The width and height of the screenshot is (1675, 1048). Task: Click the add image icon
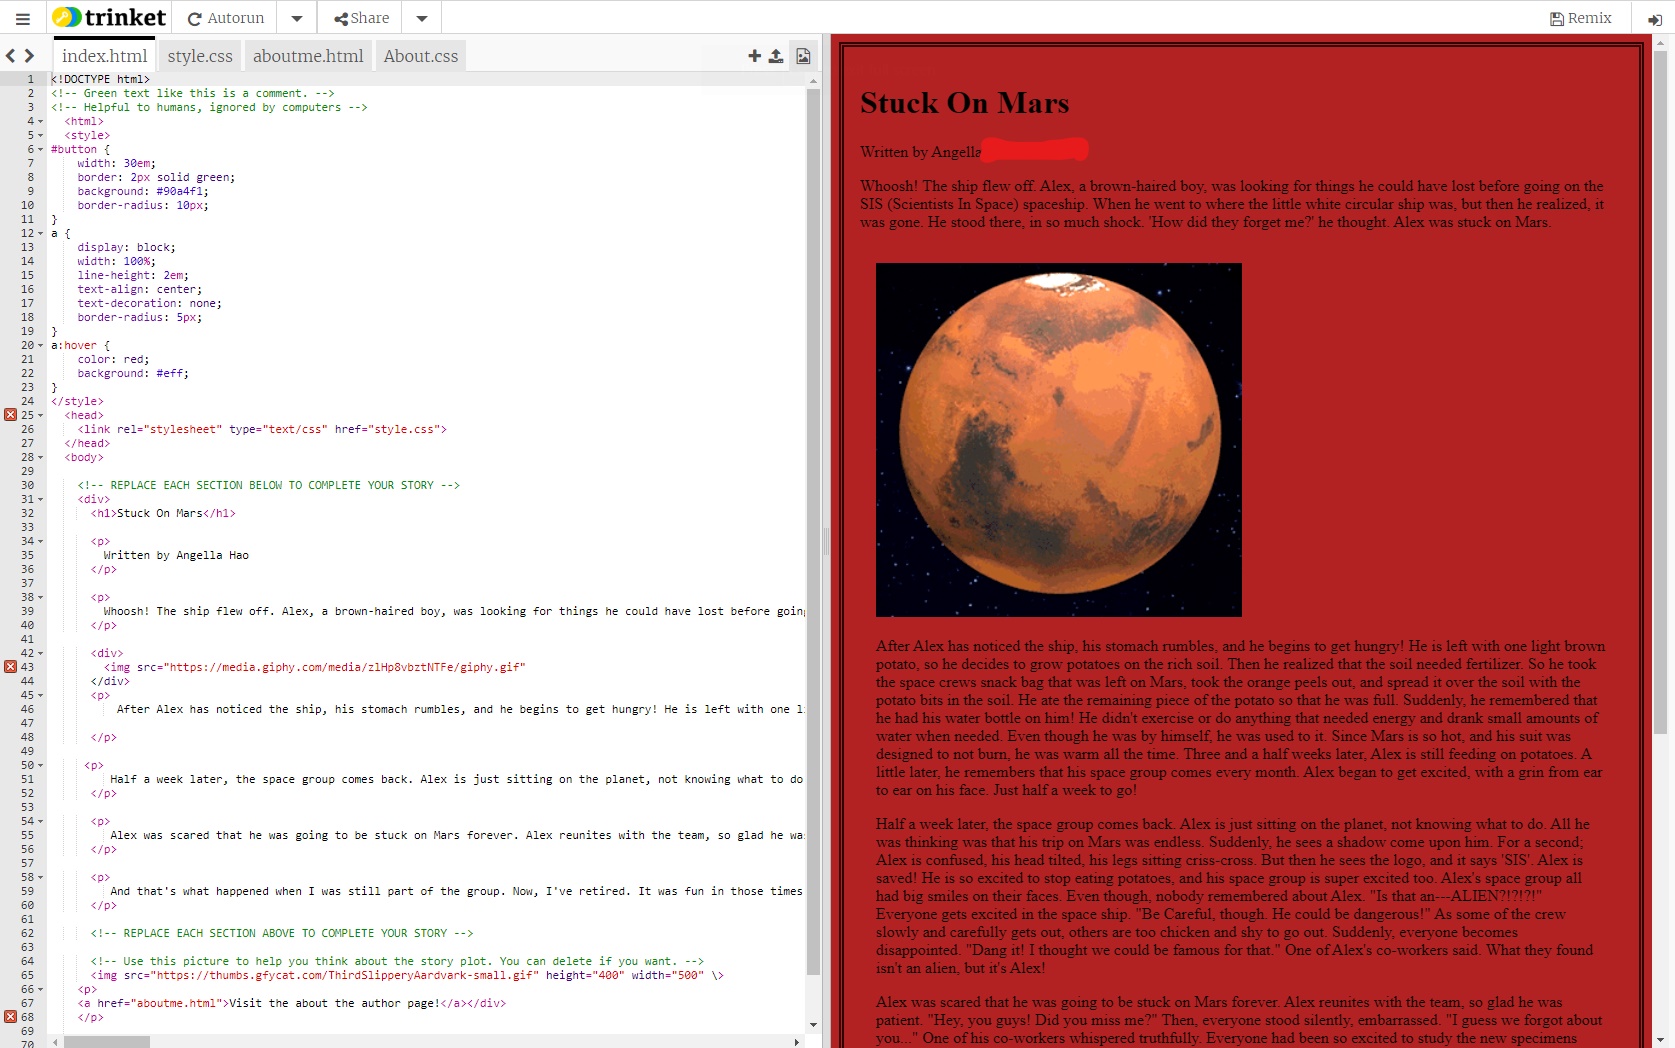point(802,56)
